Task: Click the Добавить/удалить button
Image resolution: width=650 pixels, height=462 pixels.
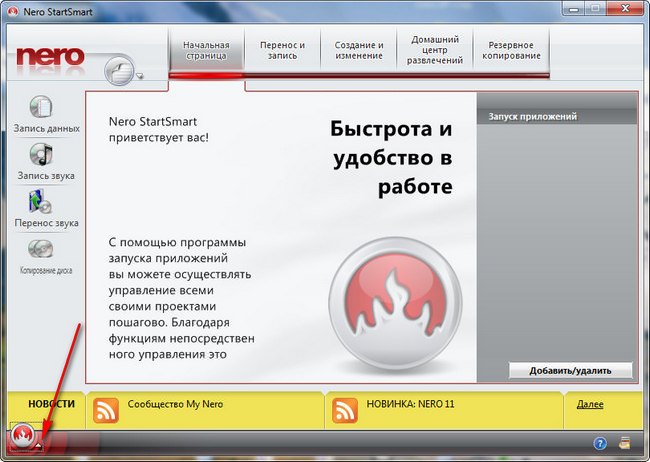Action: click(570, 370)
